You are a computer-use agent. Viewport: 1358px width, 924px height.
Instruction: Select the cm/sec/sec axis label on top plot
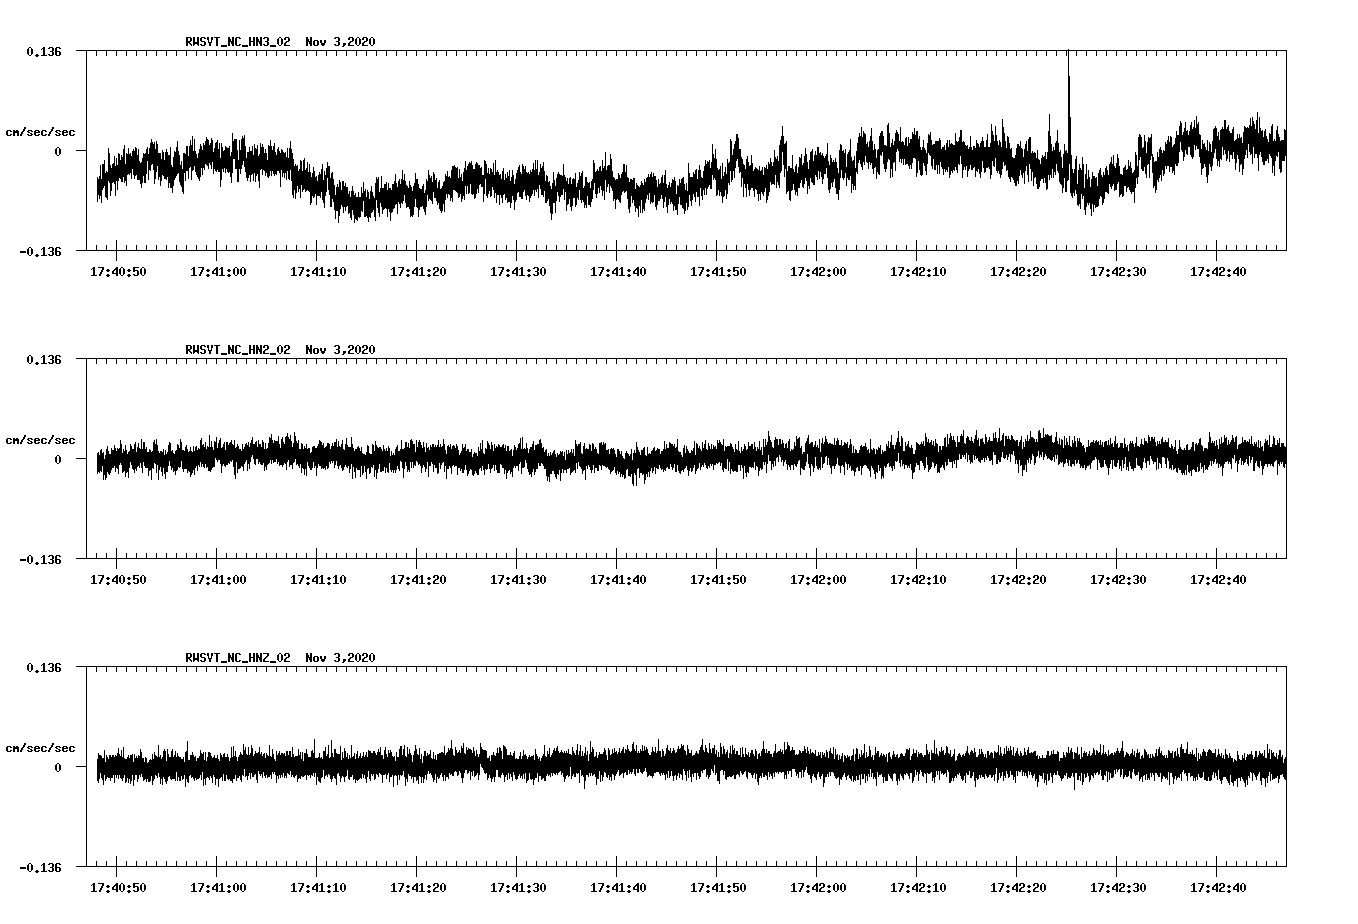(x=42, y=131)
